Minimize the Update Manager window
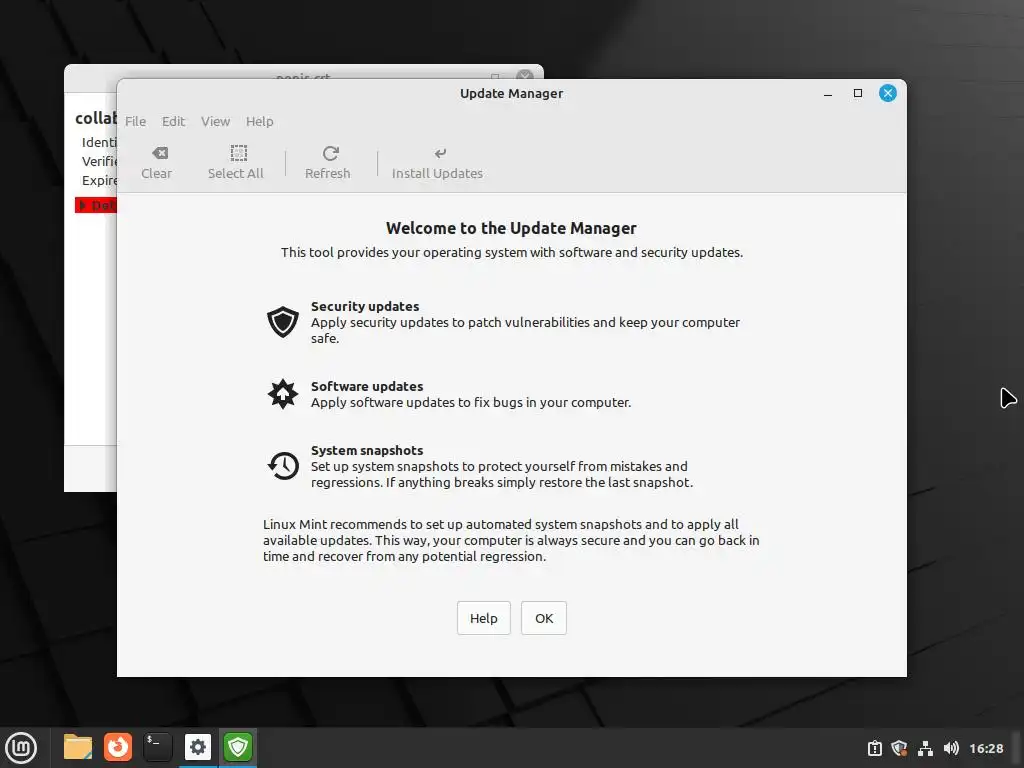The image size is (1024, 768). (x=827, y=93)
